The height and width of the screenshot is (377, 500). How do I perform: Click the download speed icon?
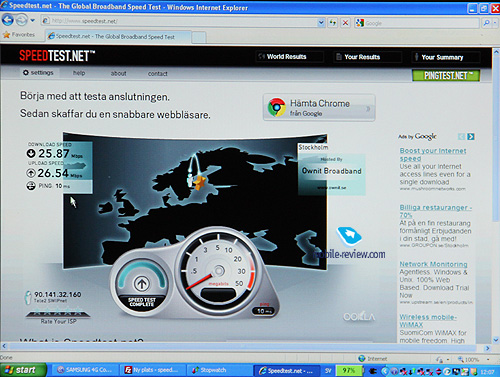pos(31,154)
